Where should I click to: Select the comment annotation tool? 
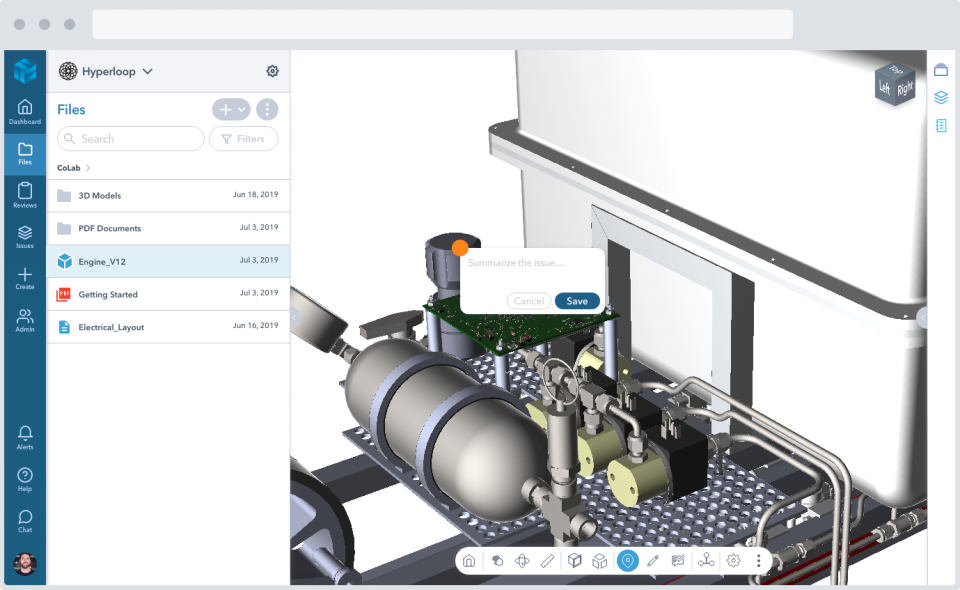tap(678, 561)
